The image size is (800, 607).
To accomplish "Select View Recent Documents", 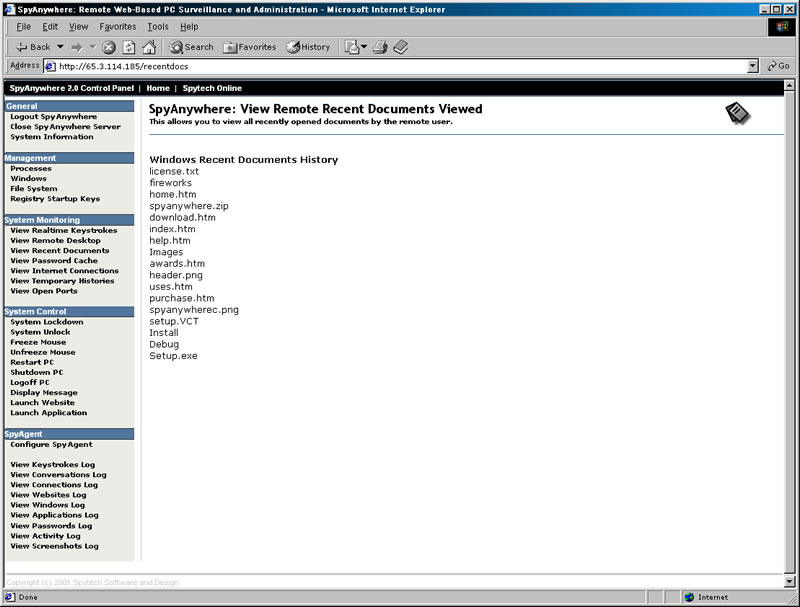I will point(60,250).
